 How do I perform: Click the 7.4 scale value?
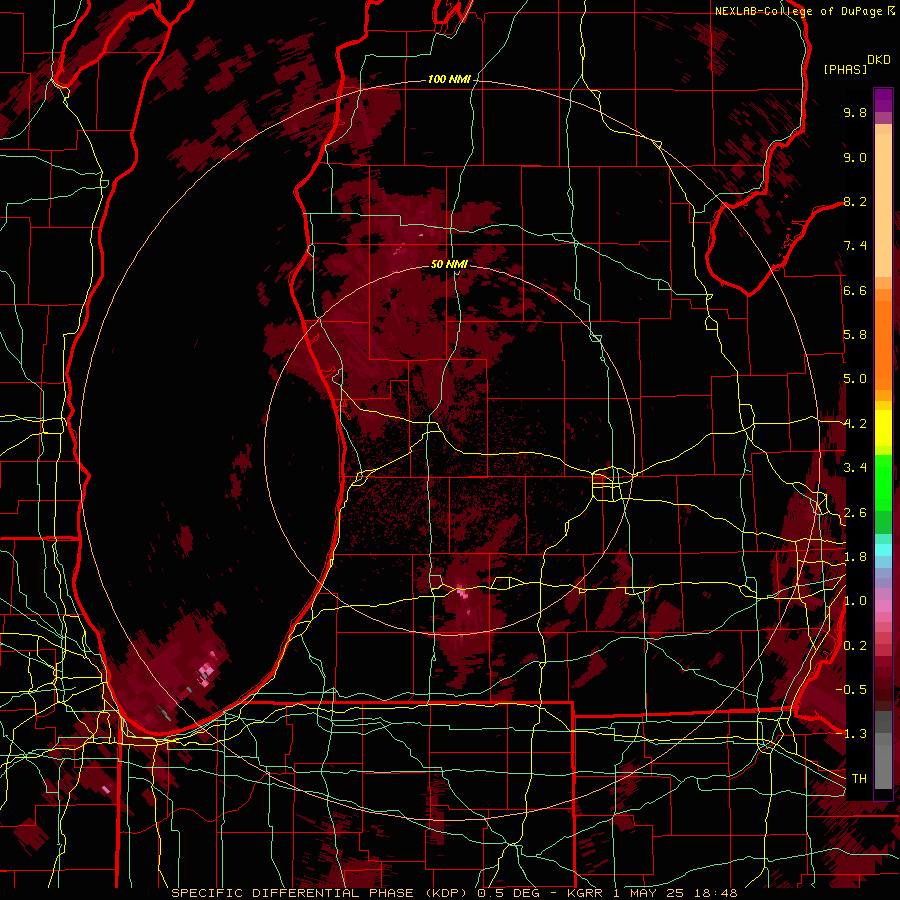(x=855, y=246)
